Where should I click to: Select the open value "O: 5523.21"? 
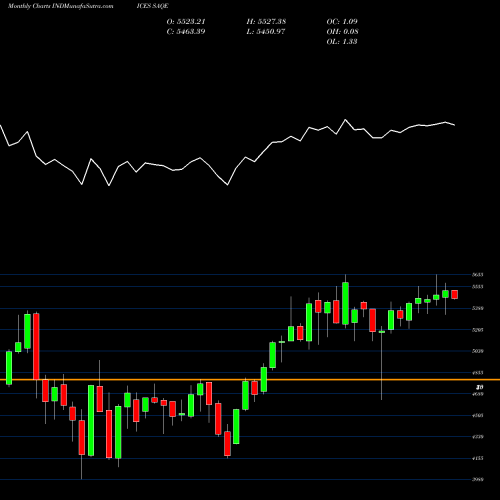click(x=186, y=22)
